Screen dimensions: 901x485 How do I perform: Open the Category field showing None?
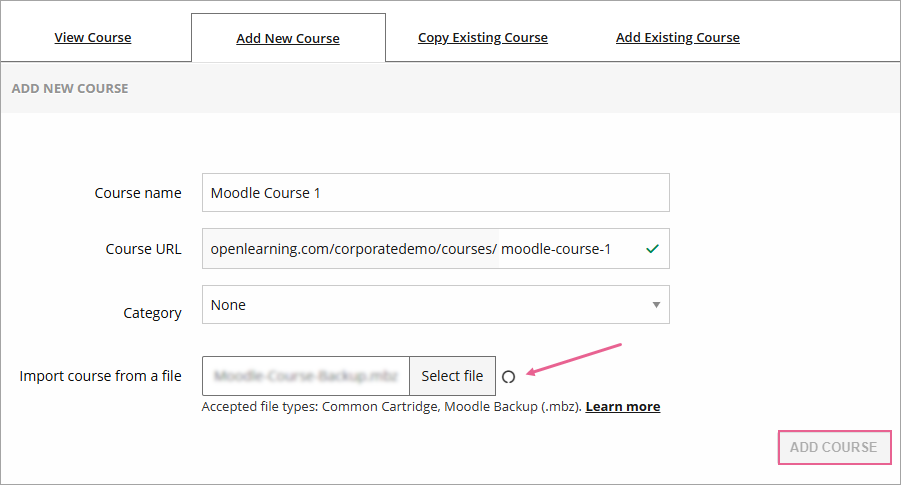(x=435, y=305)
